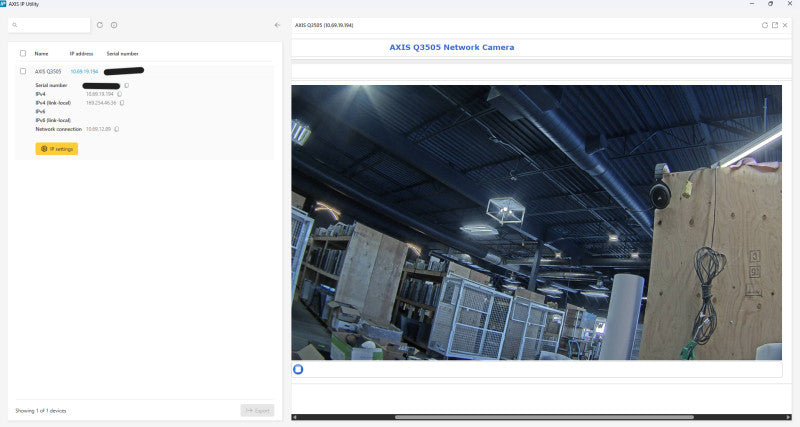Stop the live stream with the round button
Screen dimensions: 800x427
point(298,369)
